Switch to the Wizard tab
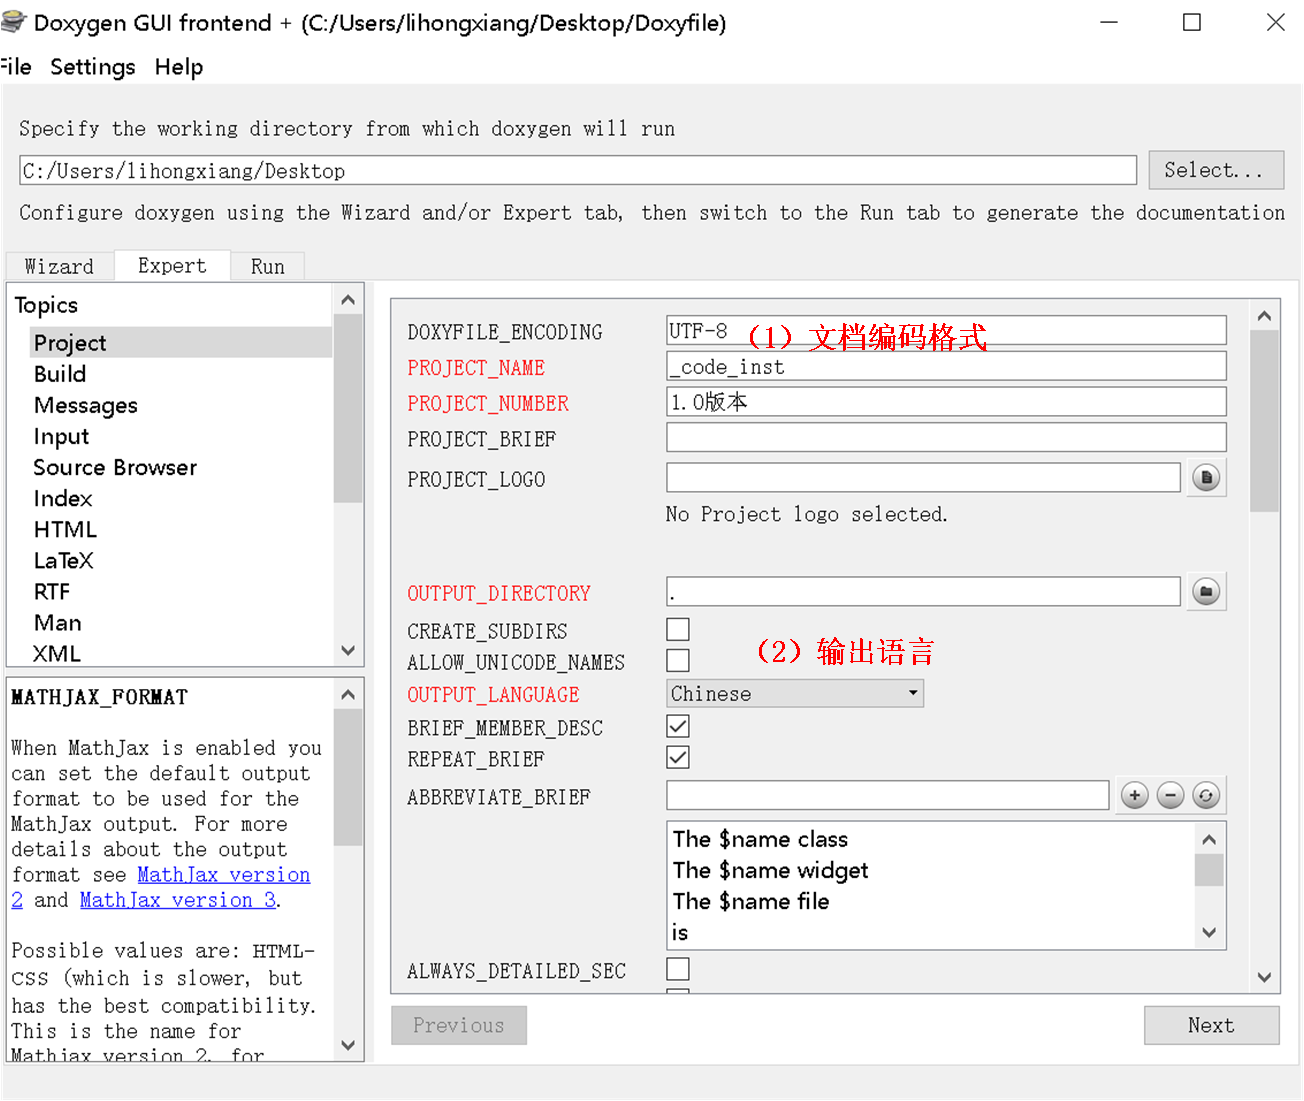 (x=59, y=265)
